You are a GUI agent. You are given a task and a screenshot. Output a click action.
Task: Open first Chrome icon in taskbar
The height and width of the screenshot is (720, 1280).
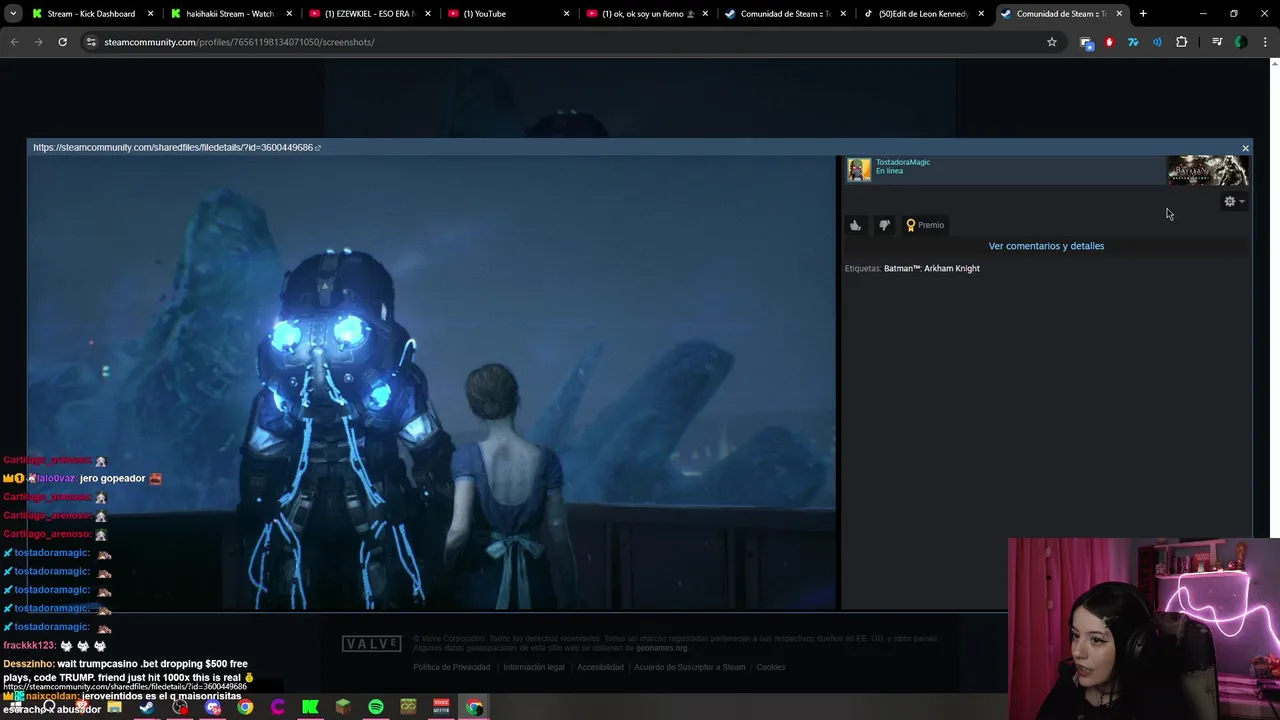pos(245,707)
